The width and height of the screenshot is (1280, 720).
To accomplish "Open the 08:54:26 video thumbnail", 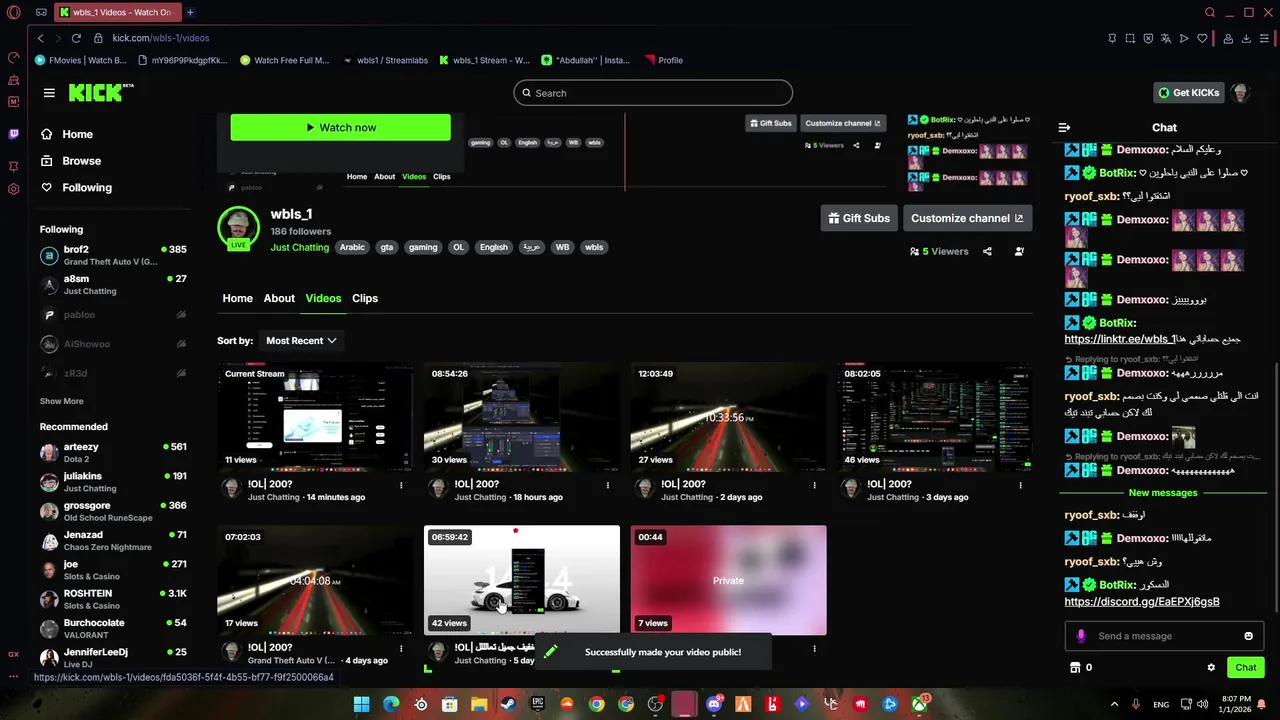I will tap(521, 417).
